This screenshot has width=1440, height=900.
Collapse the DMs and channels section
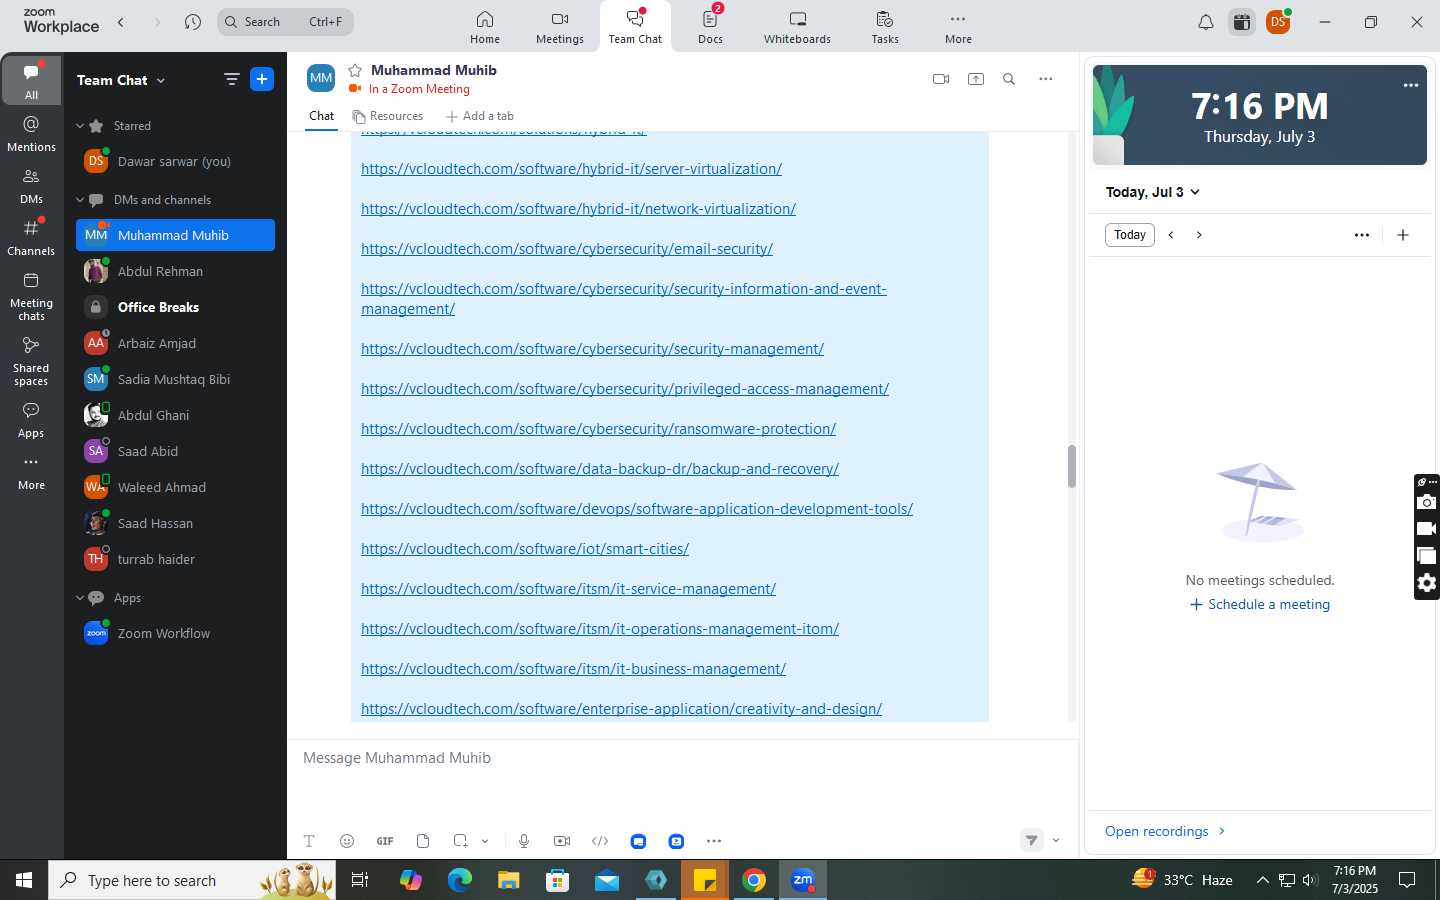(x=80, y=200)
